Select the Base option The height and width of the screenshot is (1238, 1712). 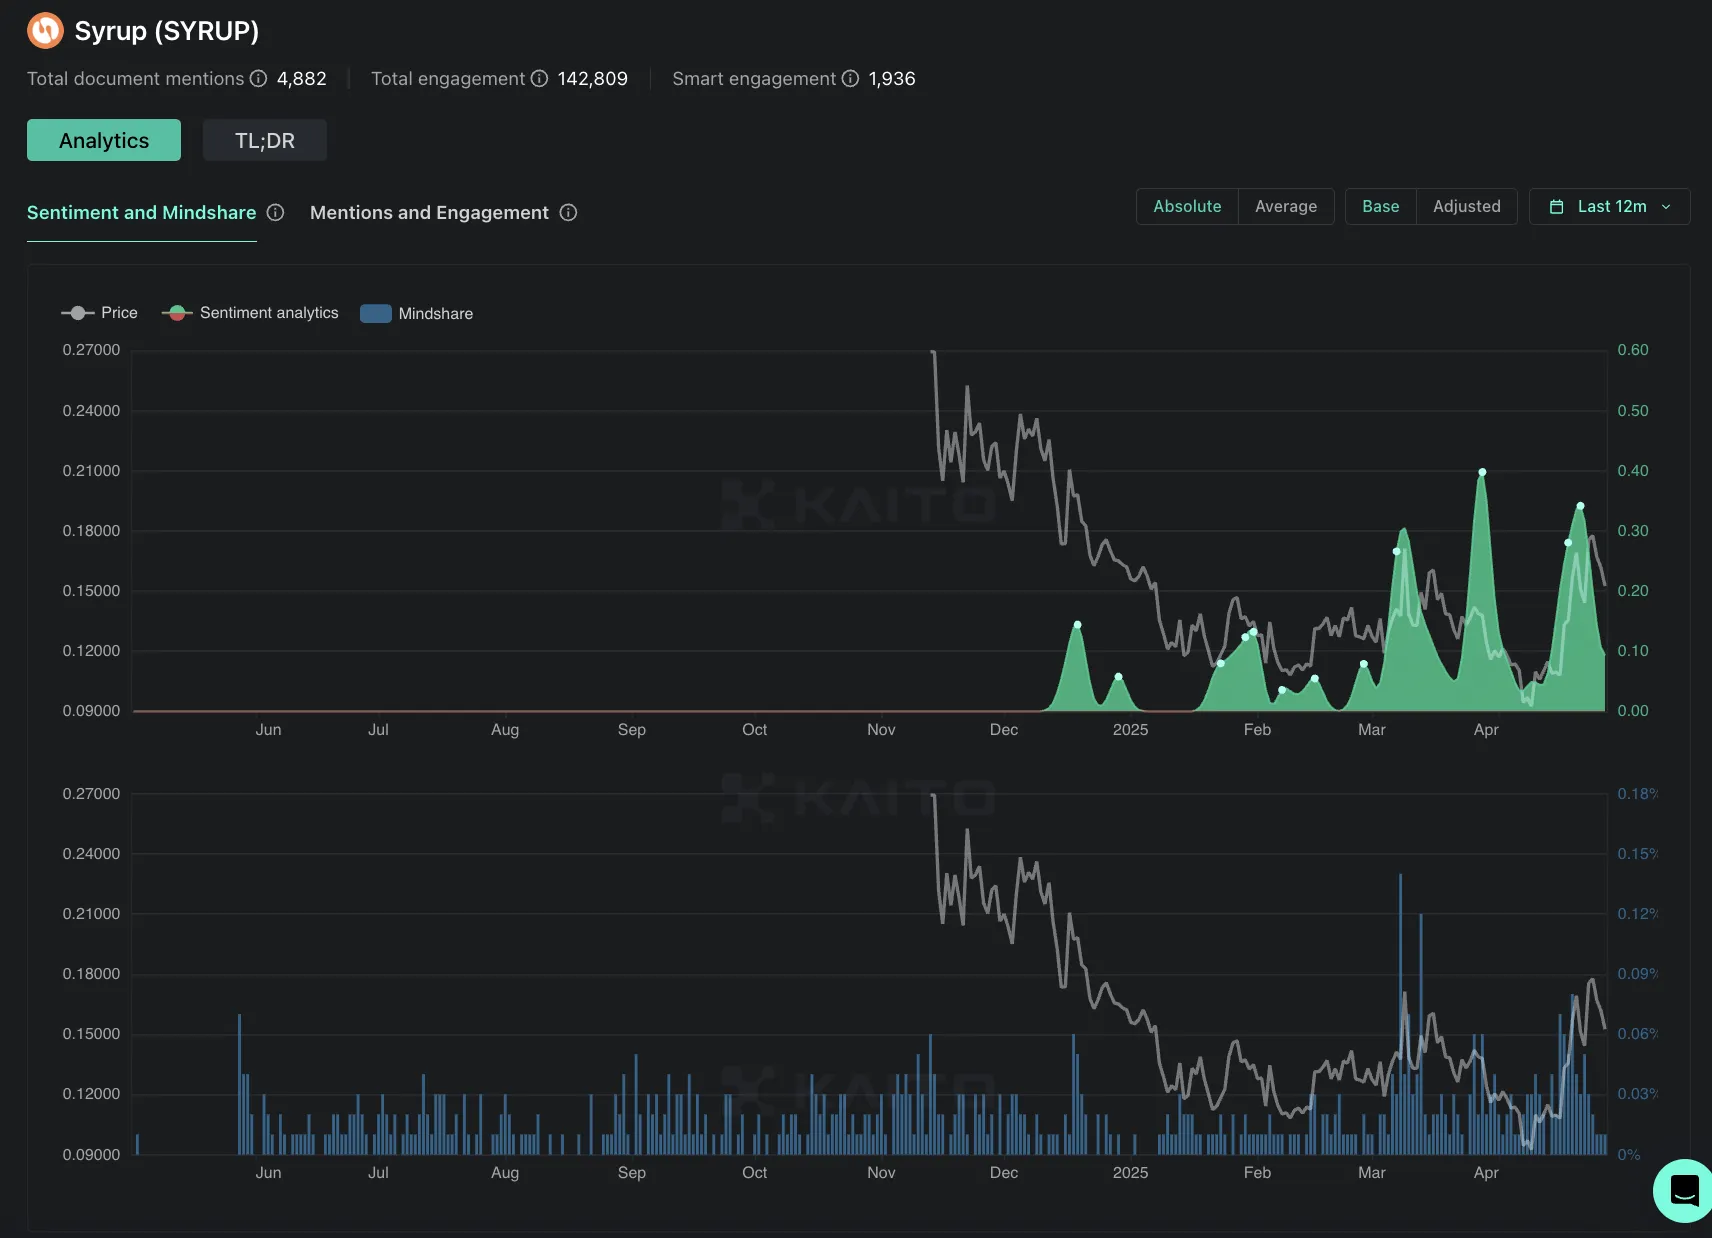1381,206
